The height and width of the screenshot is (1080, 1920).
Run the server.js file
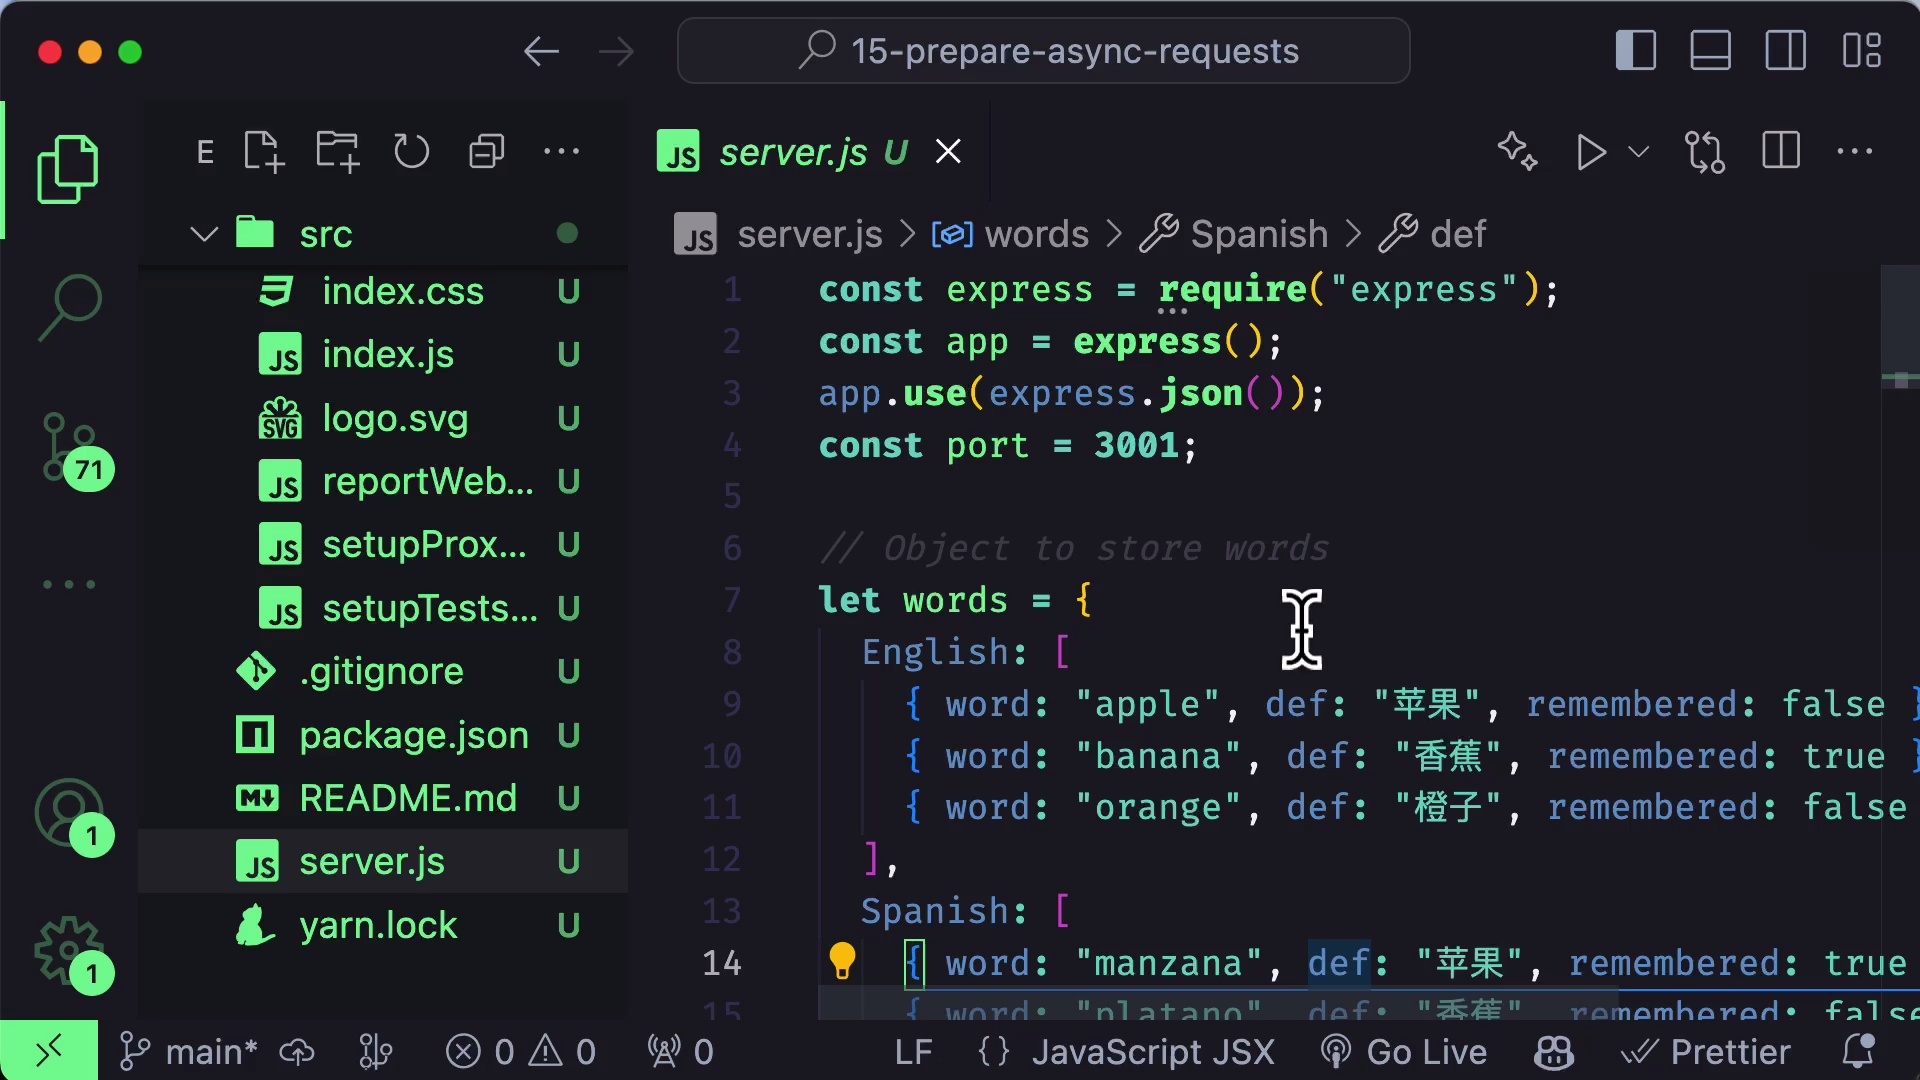[1591, 152]
